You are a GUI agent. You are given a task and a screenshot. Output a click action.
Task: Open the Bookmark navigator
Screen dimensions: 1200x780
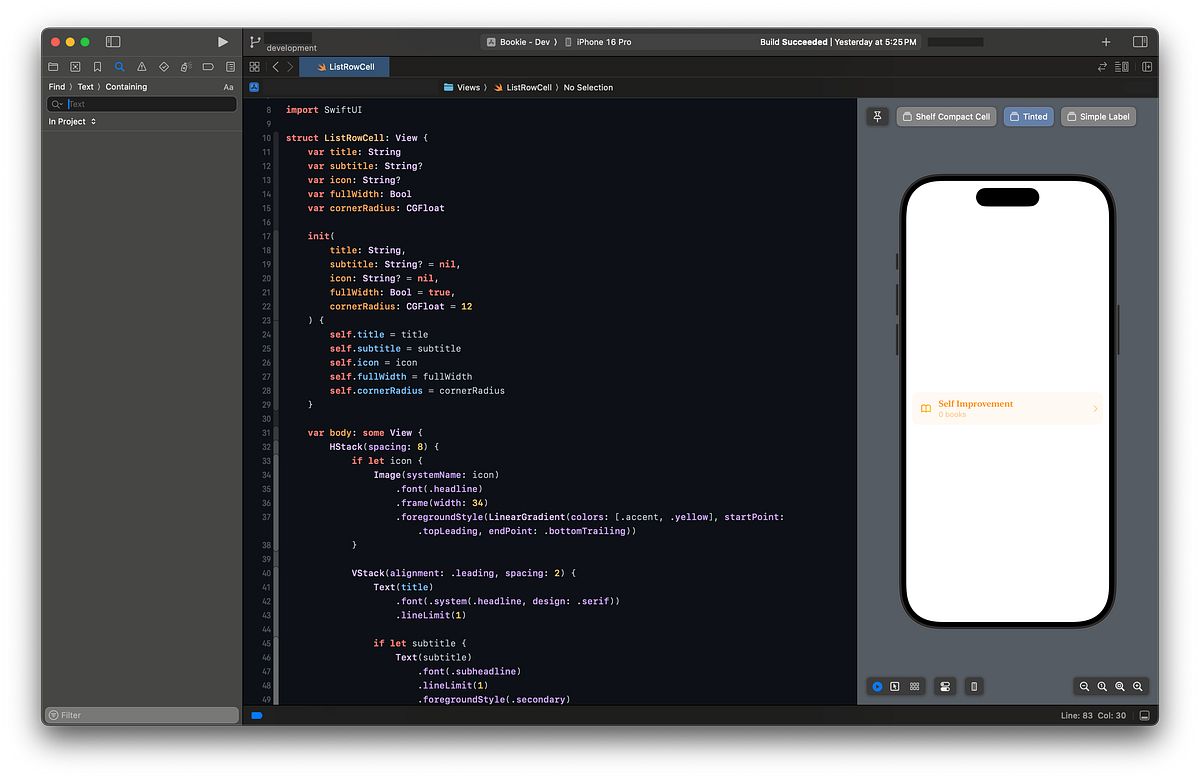tap(97, 66)
